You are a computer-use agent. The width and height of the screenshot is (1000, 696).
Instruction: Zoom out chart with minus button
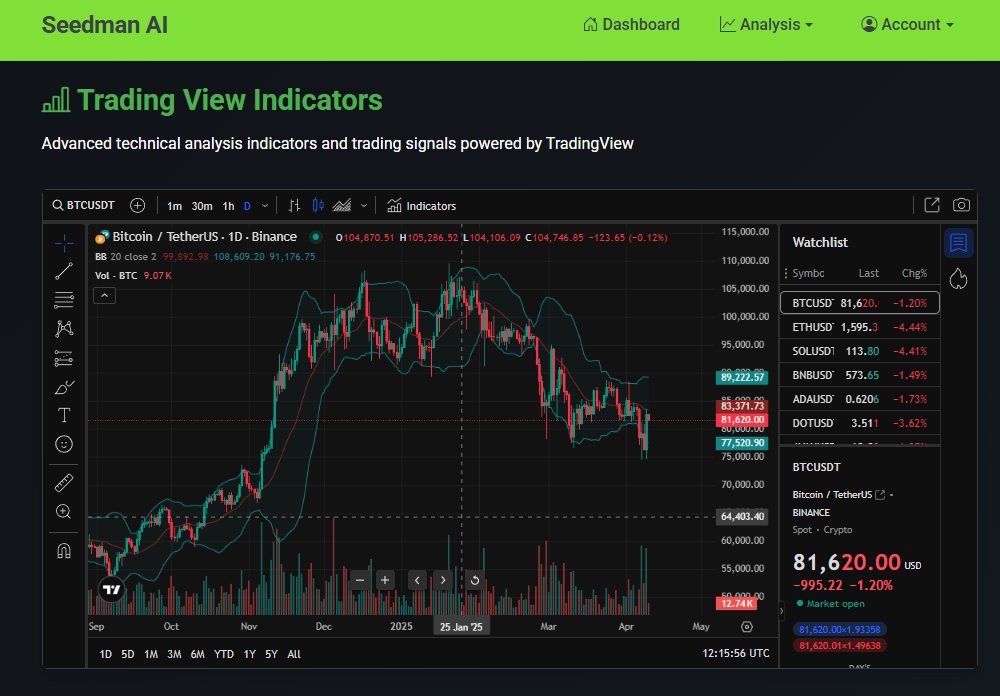[360, 580]
